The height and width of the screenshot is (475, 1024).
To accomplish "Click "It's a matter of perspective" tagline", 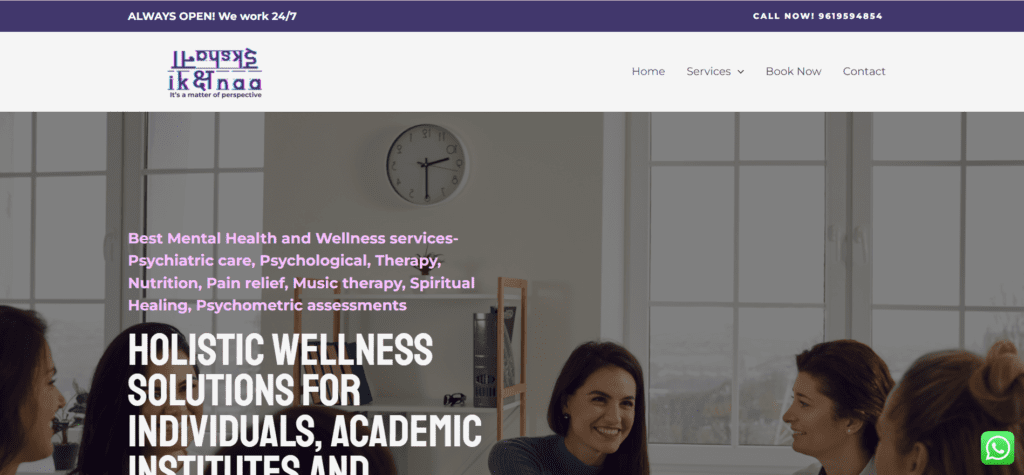I will click(x=216, y=95).
